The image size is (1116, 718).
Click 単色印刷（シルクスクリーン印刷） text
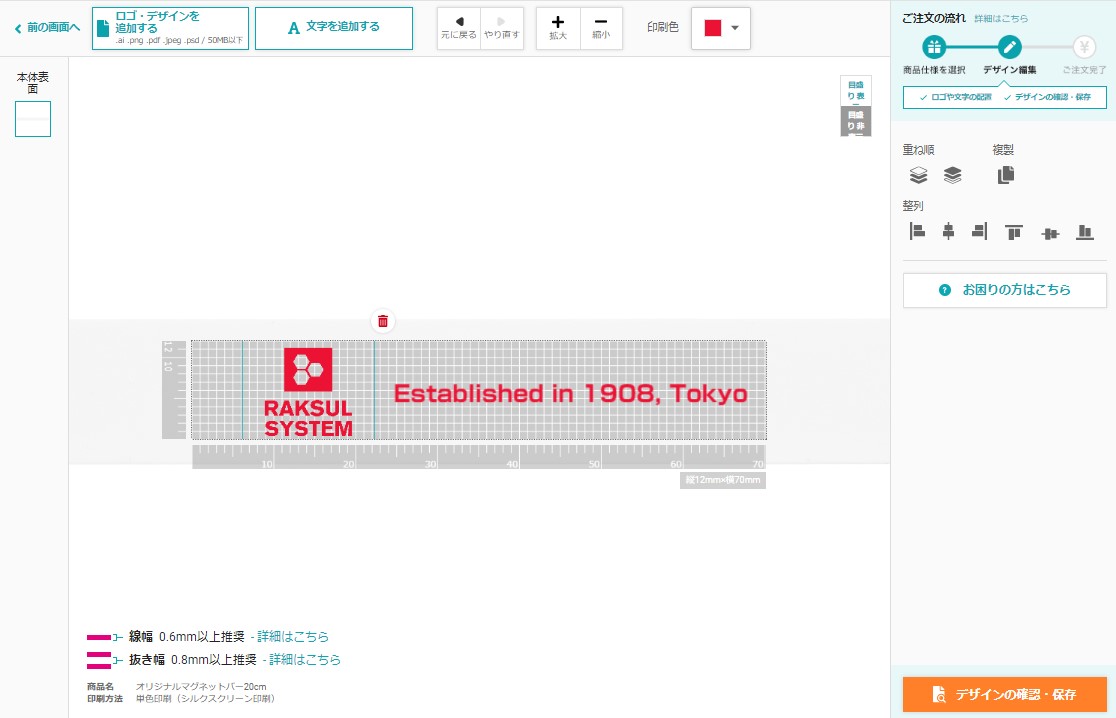(205, 699)
